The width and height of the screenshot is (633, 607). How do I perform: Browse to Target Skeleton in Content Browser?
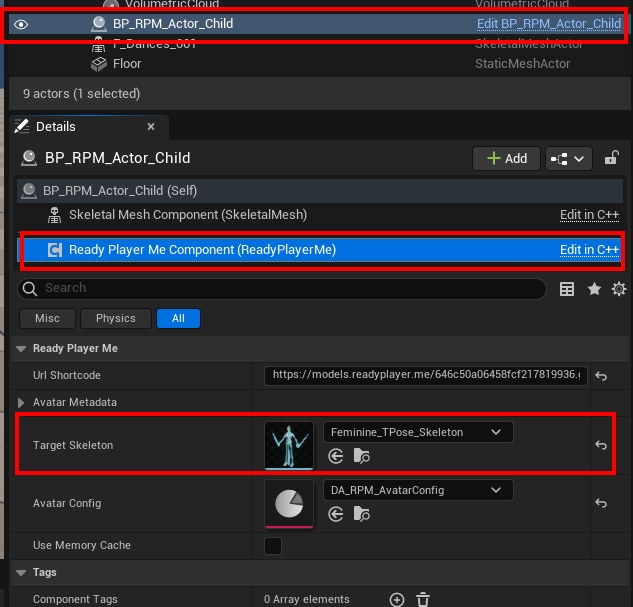pos(362,456)
